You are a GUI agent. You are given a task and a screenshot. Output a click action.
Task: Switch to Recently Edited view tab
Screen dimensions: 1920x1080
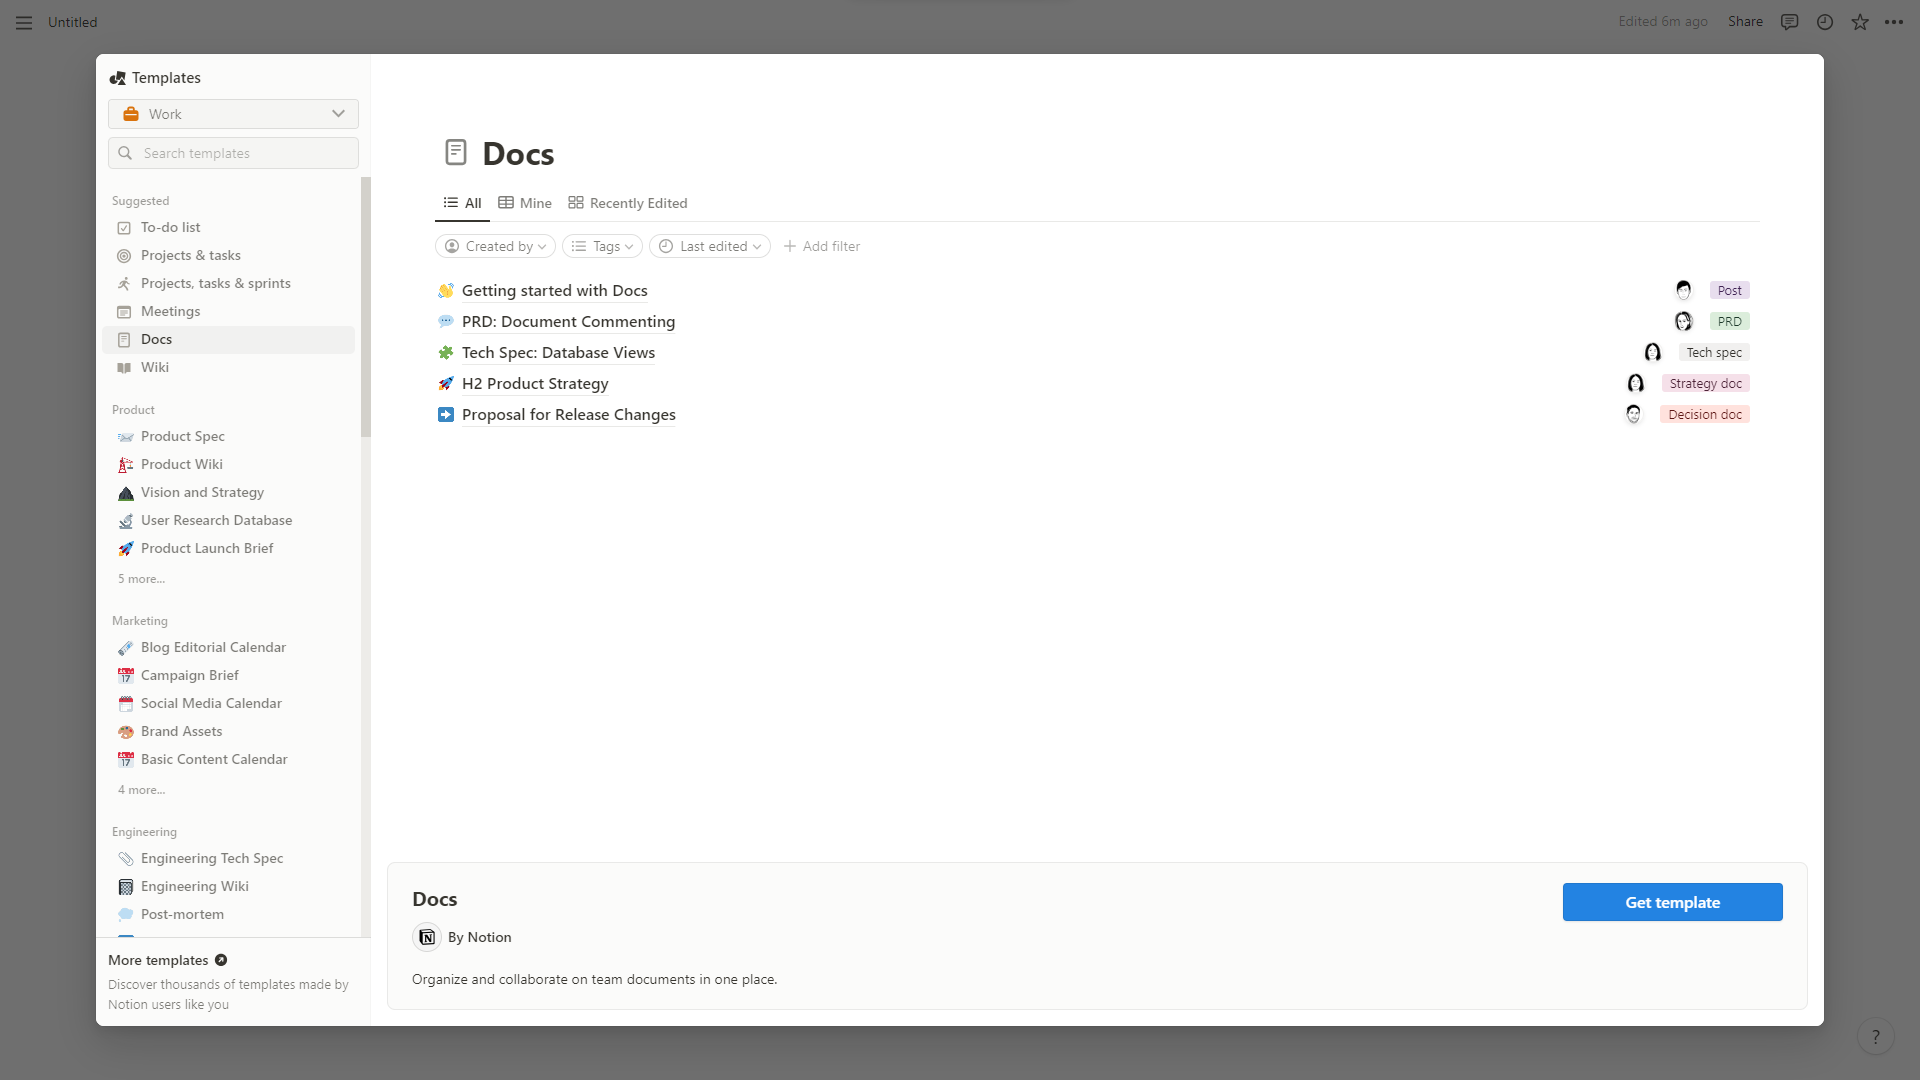tap(628, 203)
